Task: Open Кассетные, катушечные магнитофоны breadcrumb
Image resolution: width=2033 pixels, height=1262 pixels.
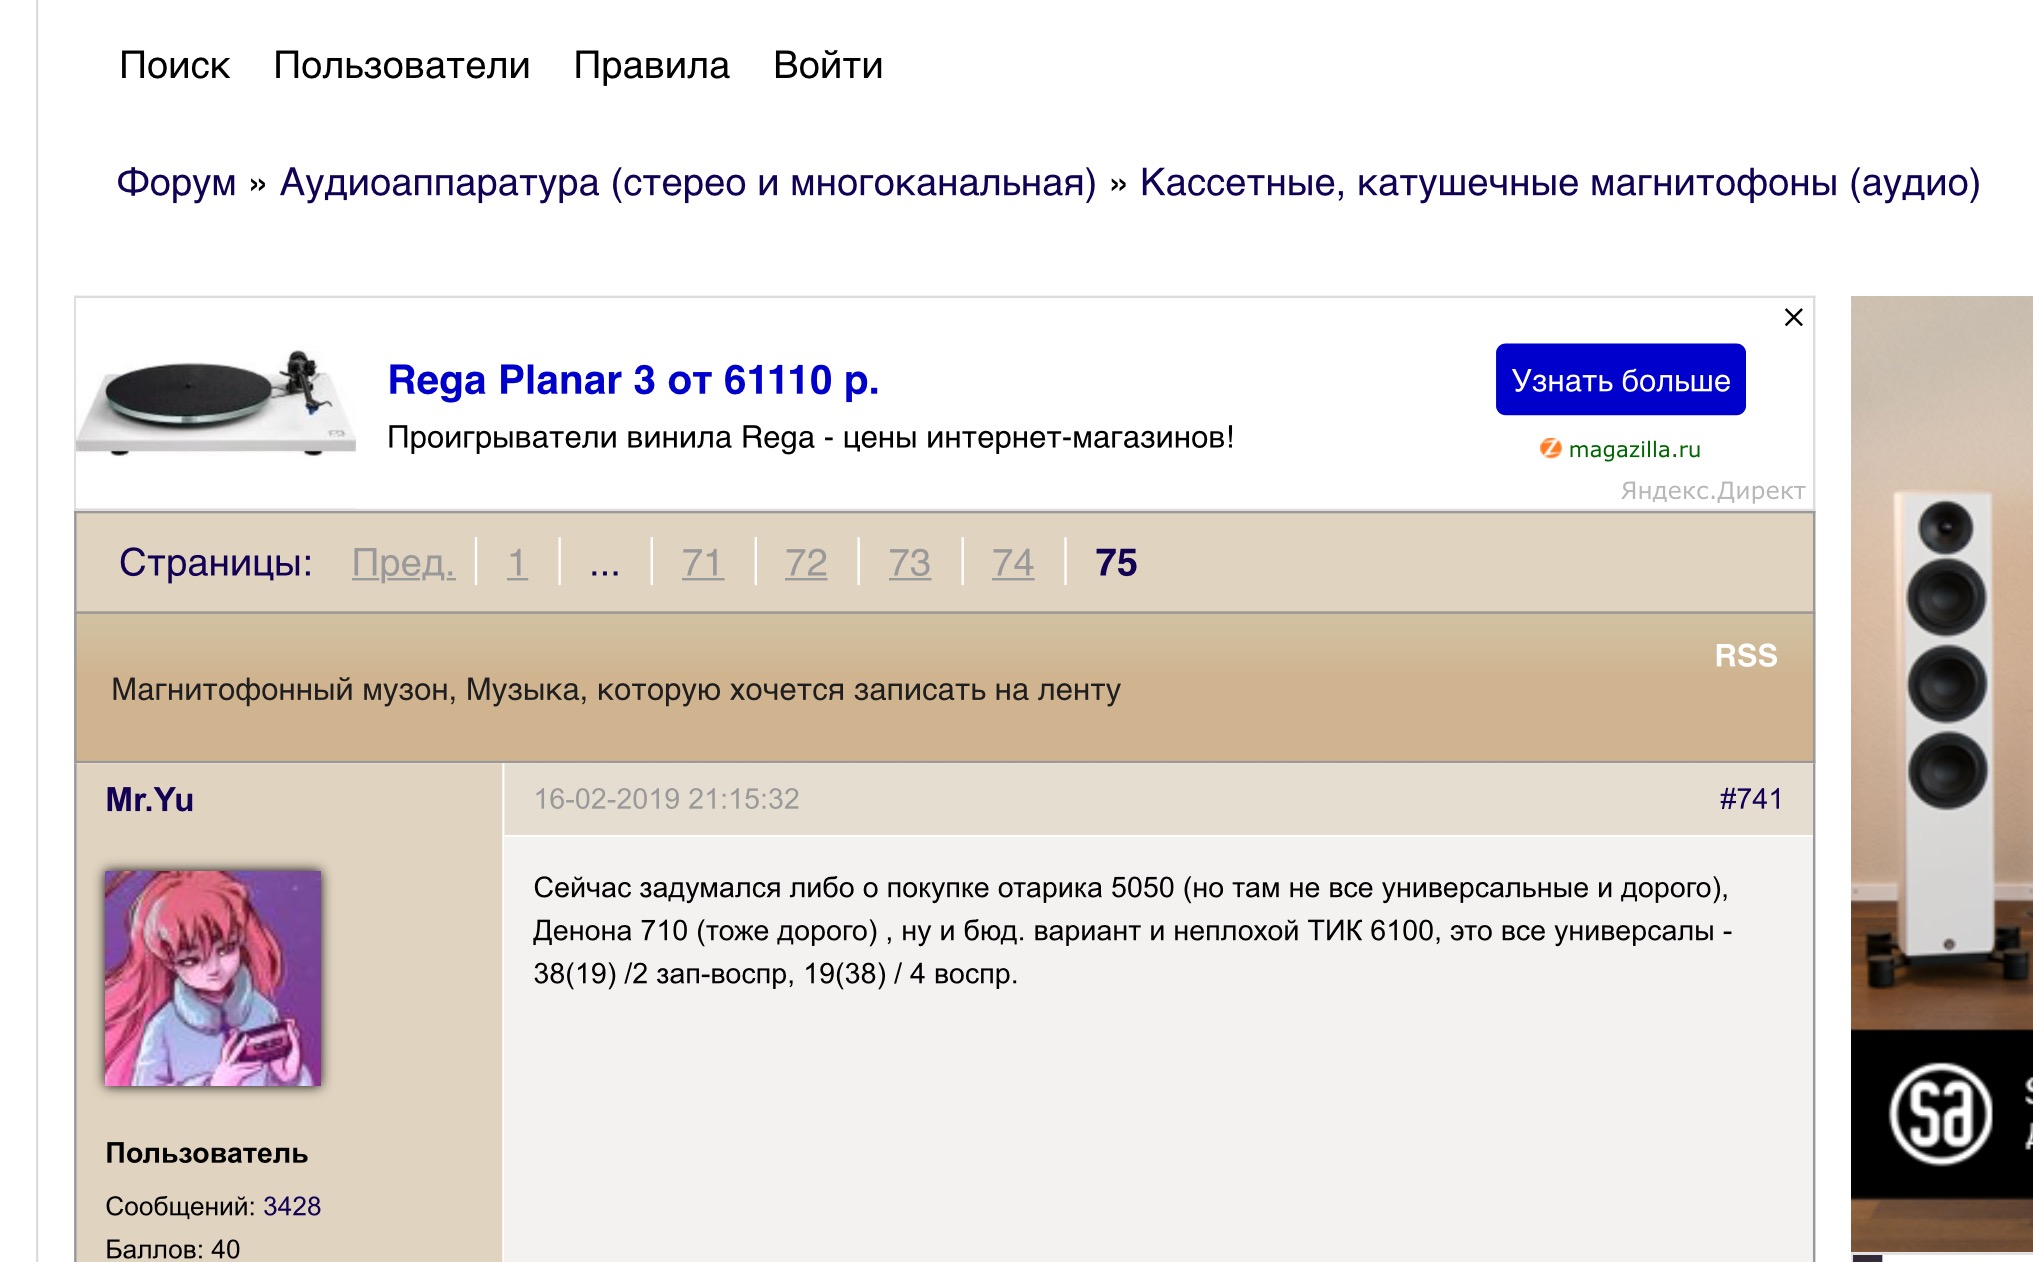Action: point(1559,183)
